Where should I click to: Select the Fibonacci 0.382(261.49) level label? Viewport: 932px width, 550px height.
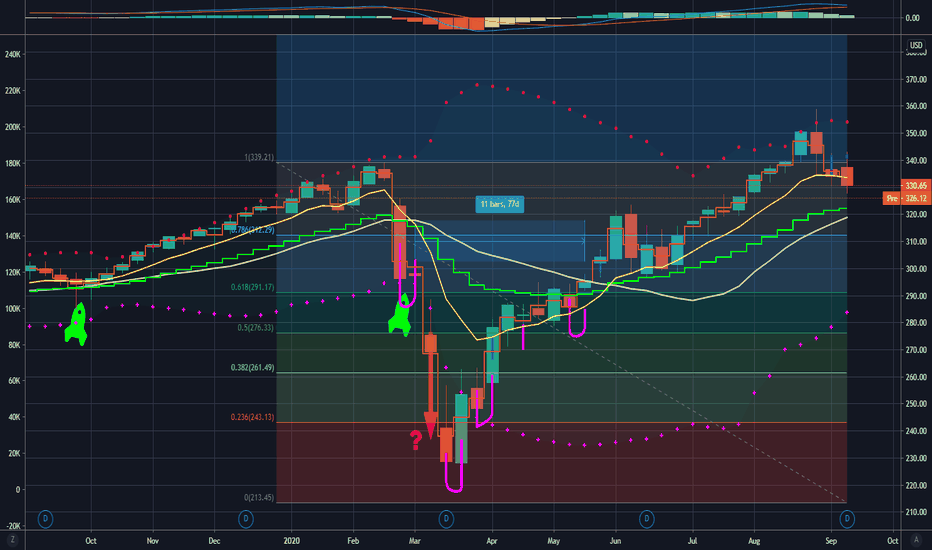coord(253,367)
